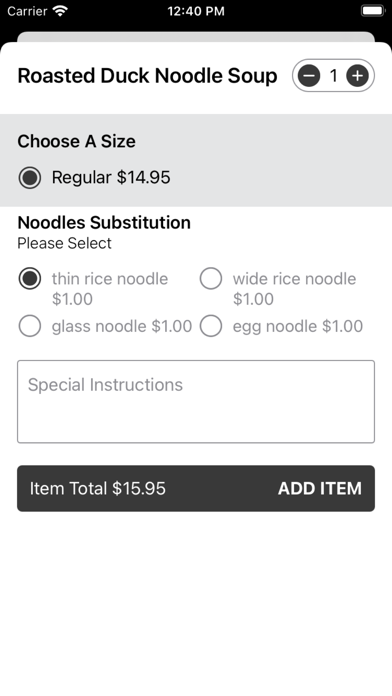Choose thin rice noodle option
Viewport: 392px width, 696px height.
point(30,279)
